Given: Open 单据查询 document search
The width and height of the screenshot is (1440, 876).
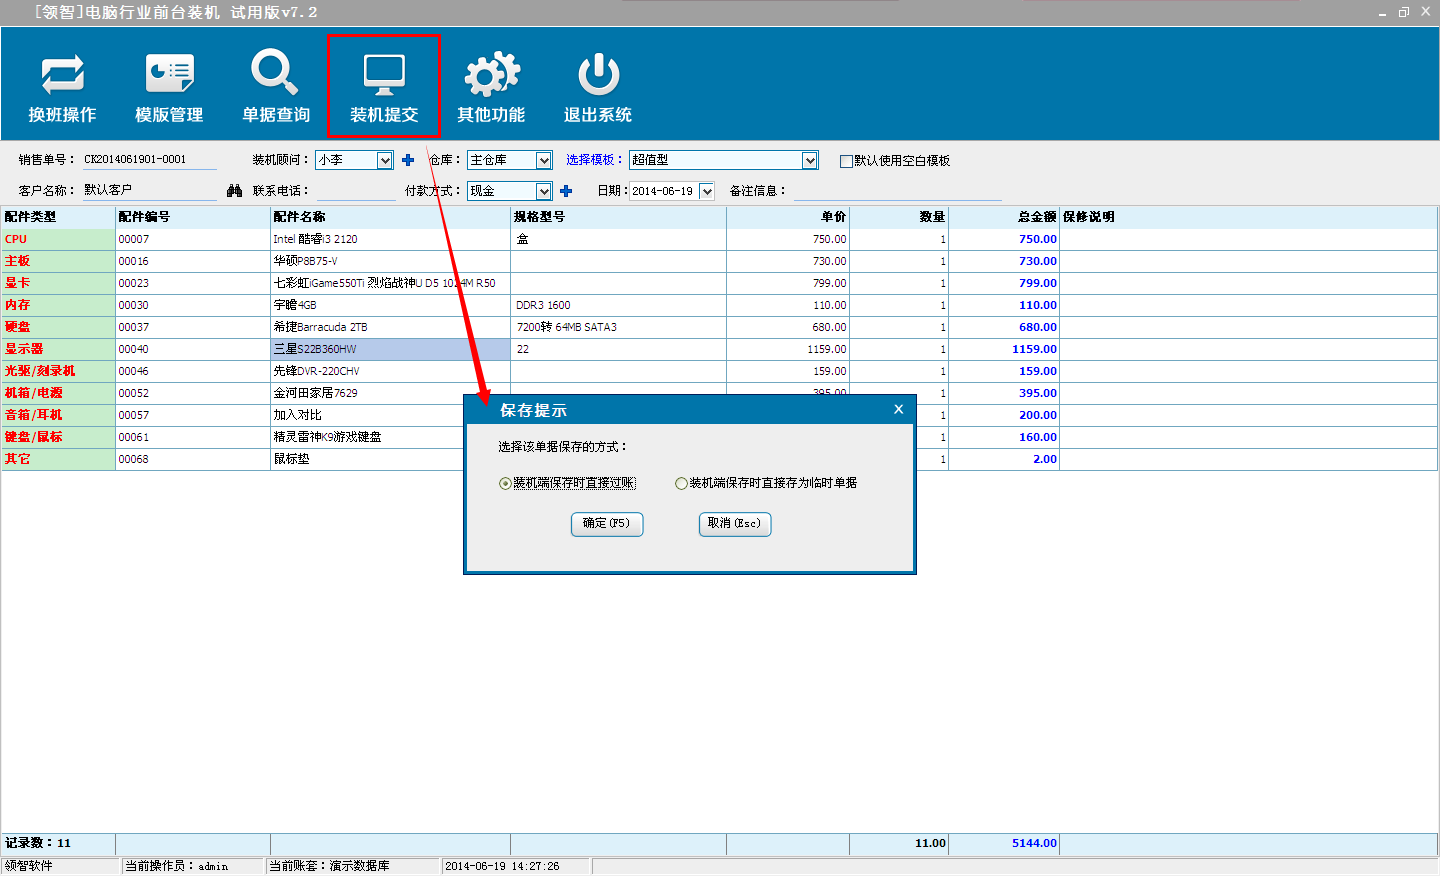Looking at the screenshot, I should click(275, 75).
